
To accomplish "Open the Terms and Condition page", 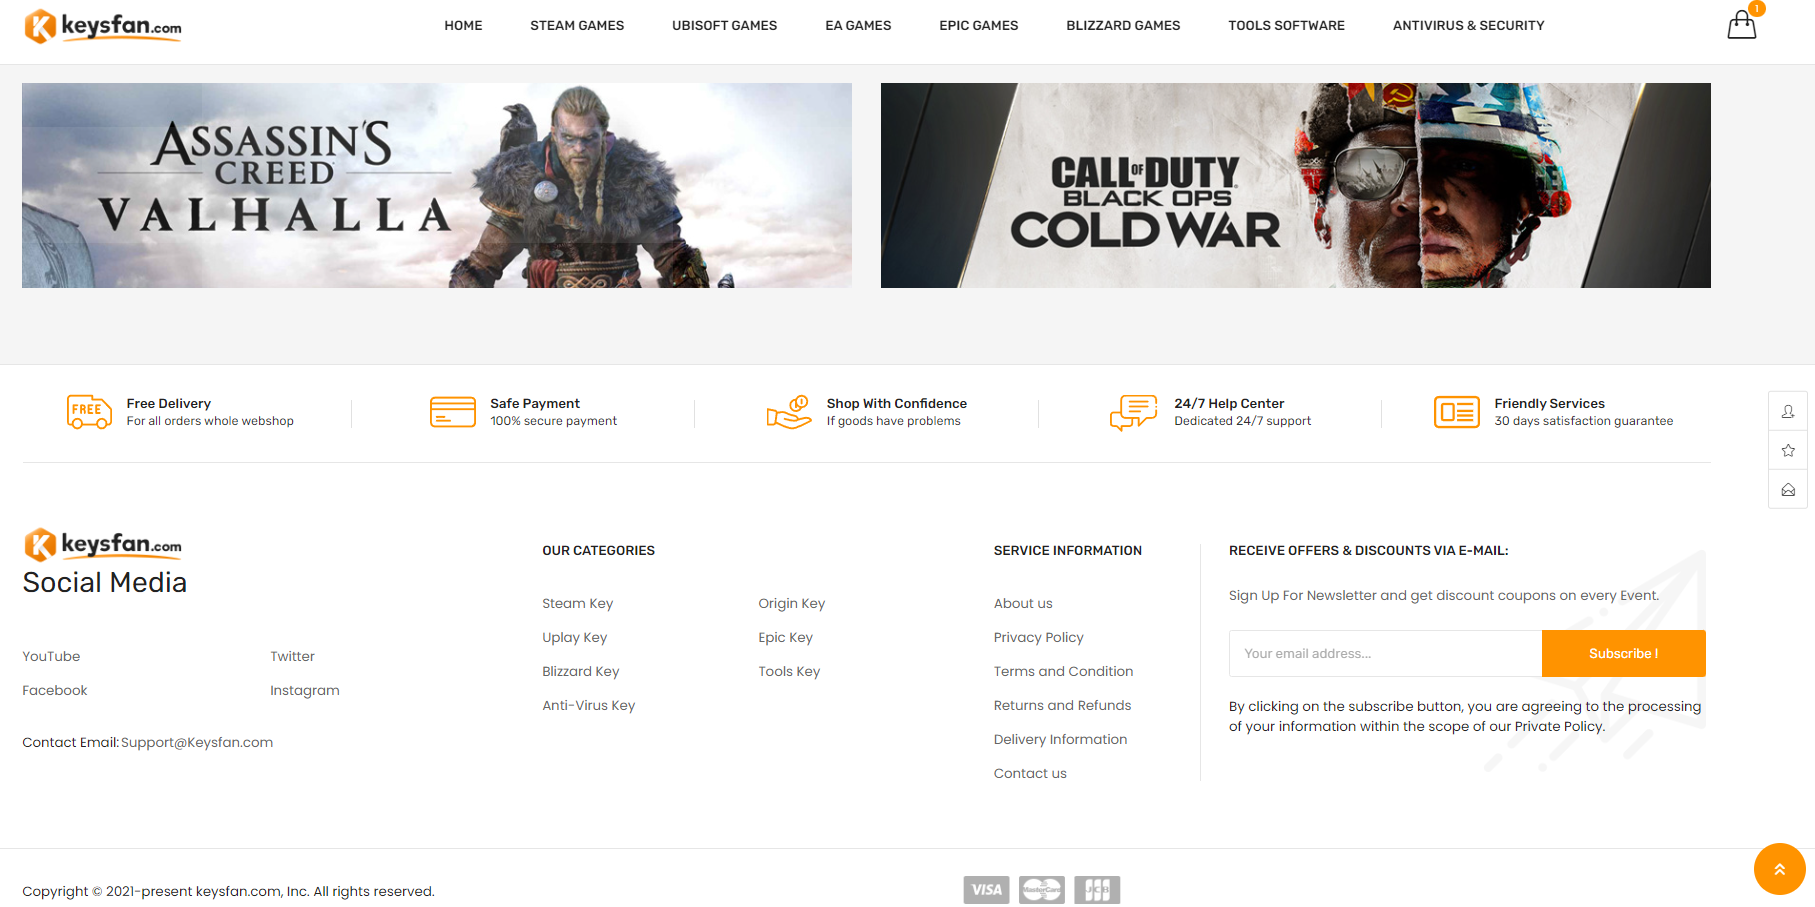I will tap(1064, 672).
